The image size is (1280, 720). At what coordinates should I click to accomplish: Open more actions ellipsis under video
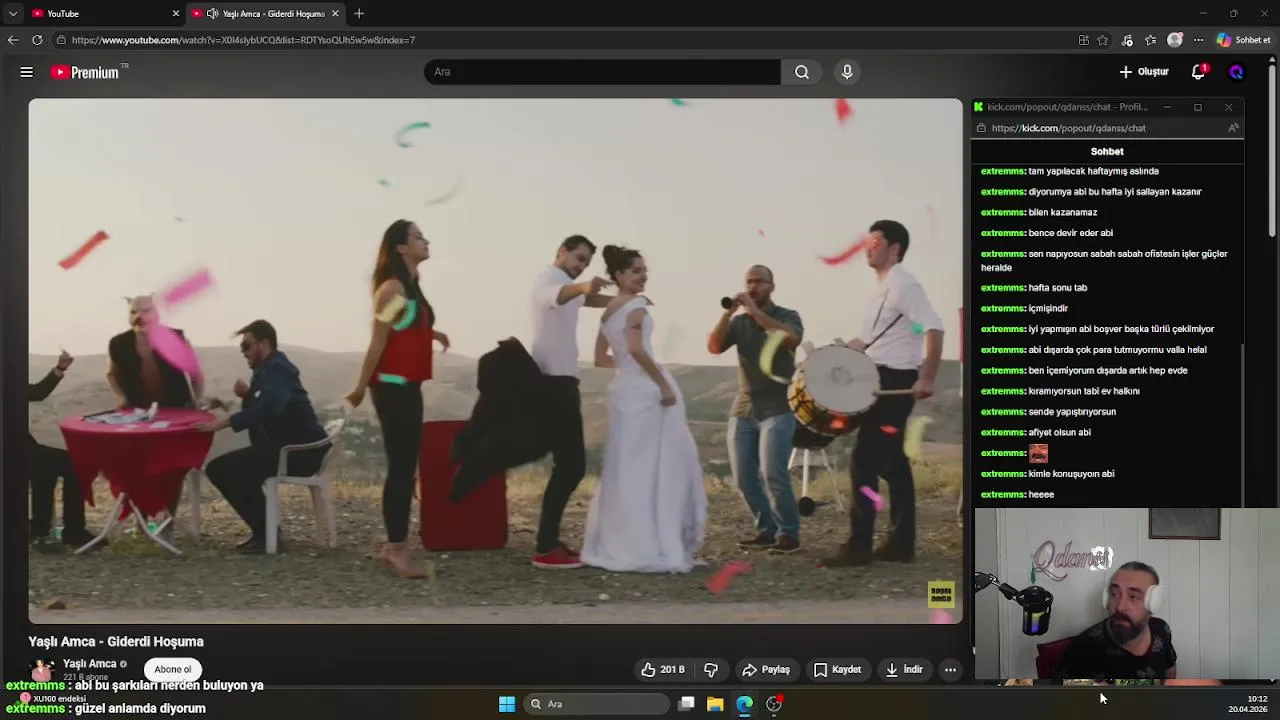tap(951, 670)
